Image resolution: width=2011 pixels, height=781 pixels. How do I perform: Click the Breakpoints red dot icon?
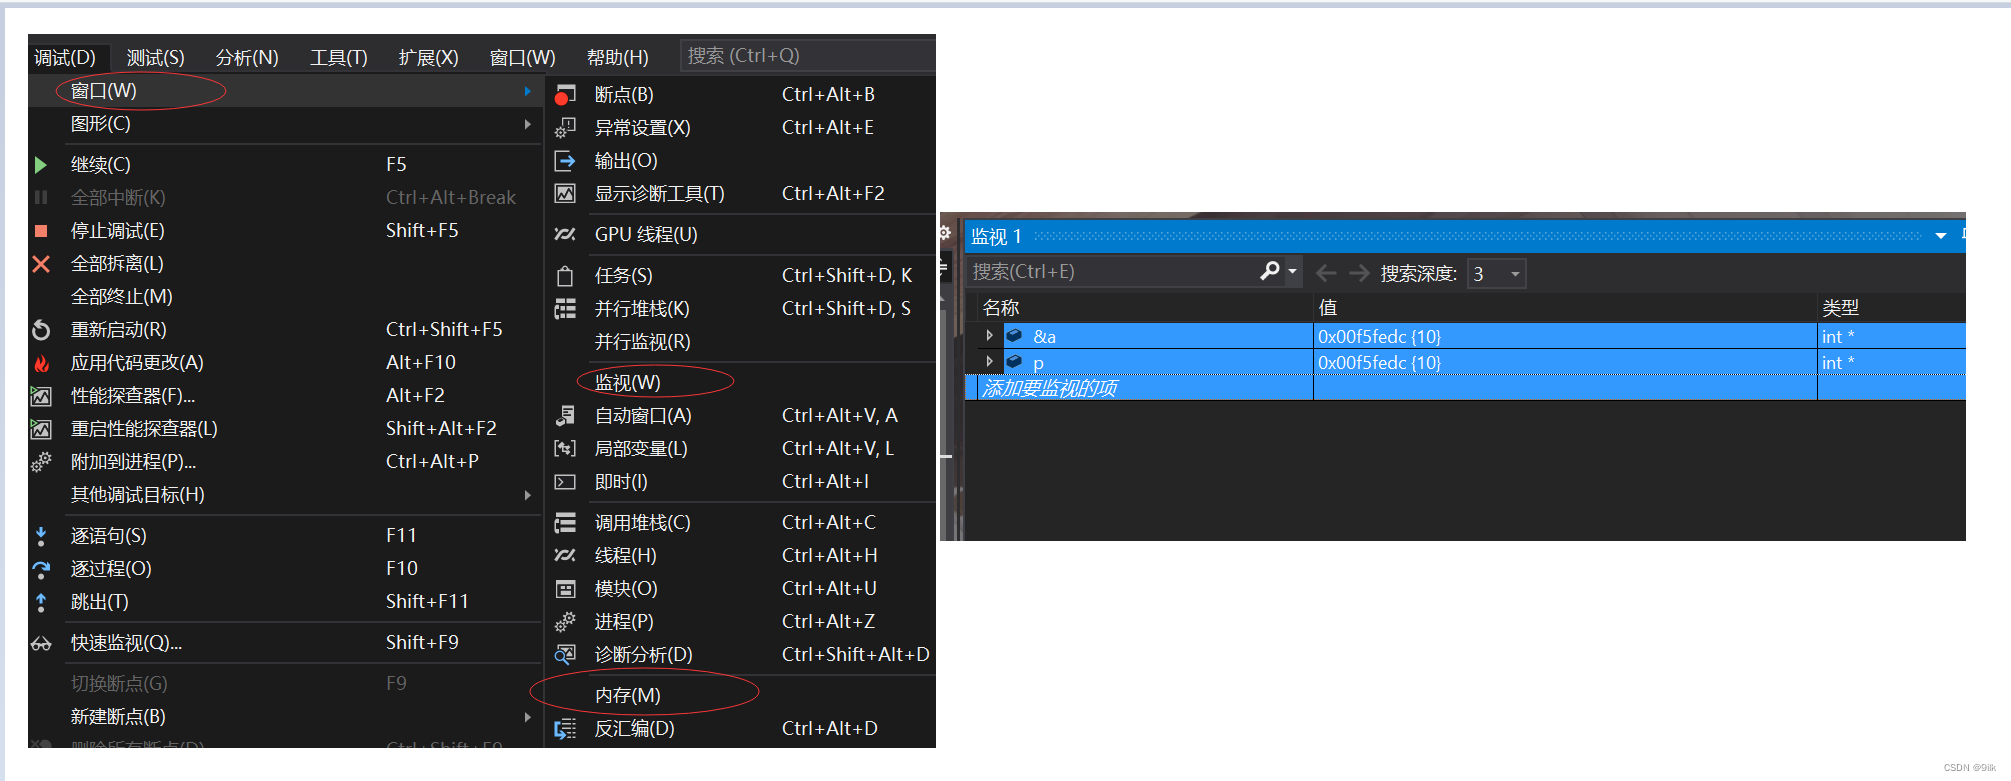click(565, 95)
